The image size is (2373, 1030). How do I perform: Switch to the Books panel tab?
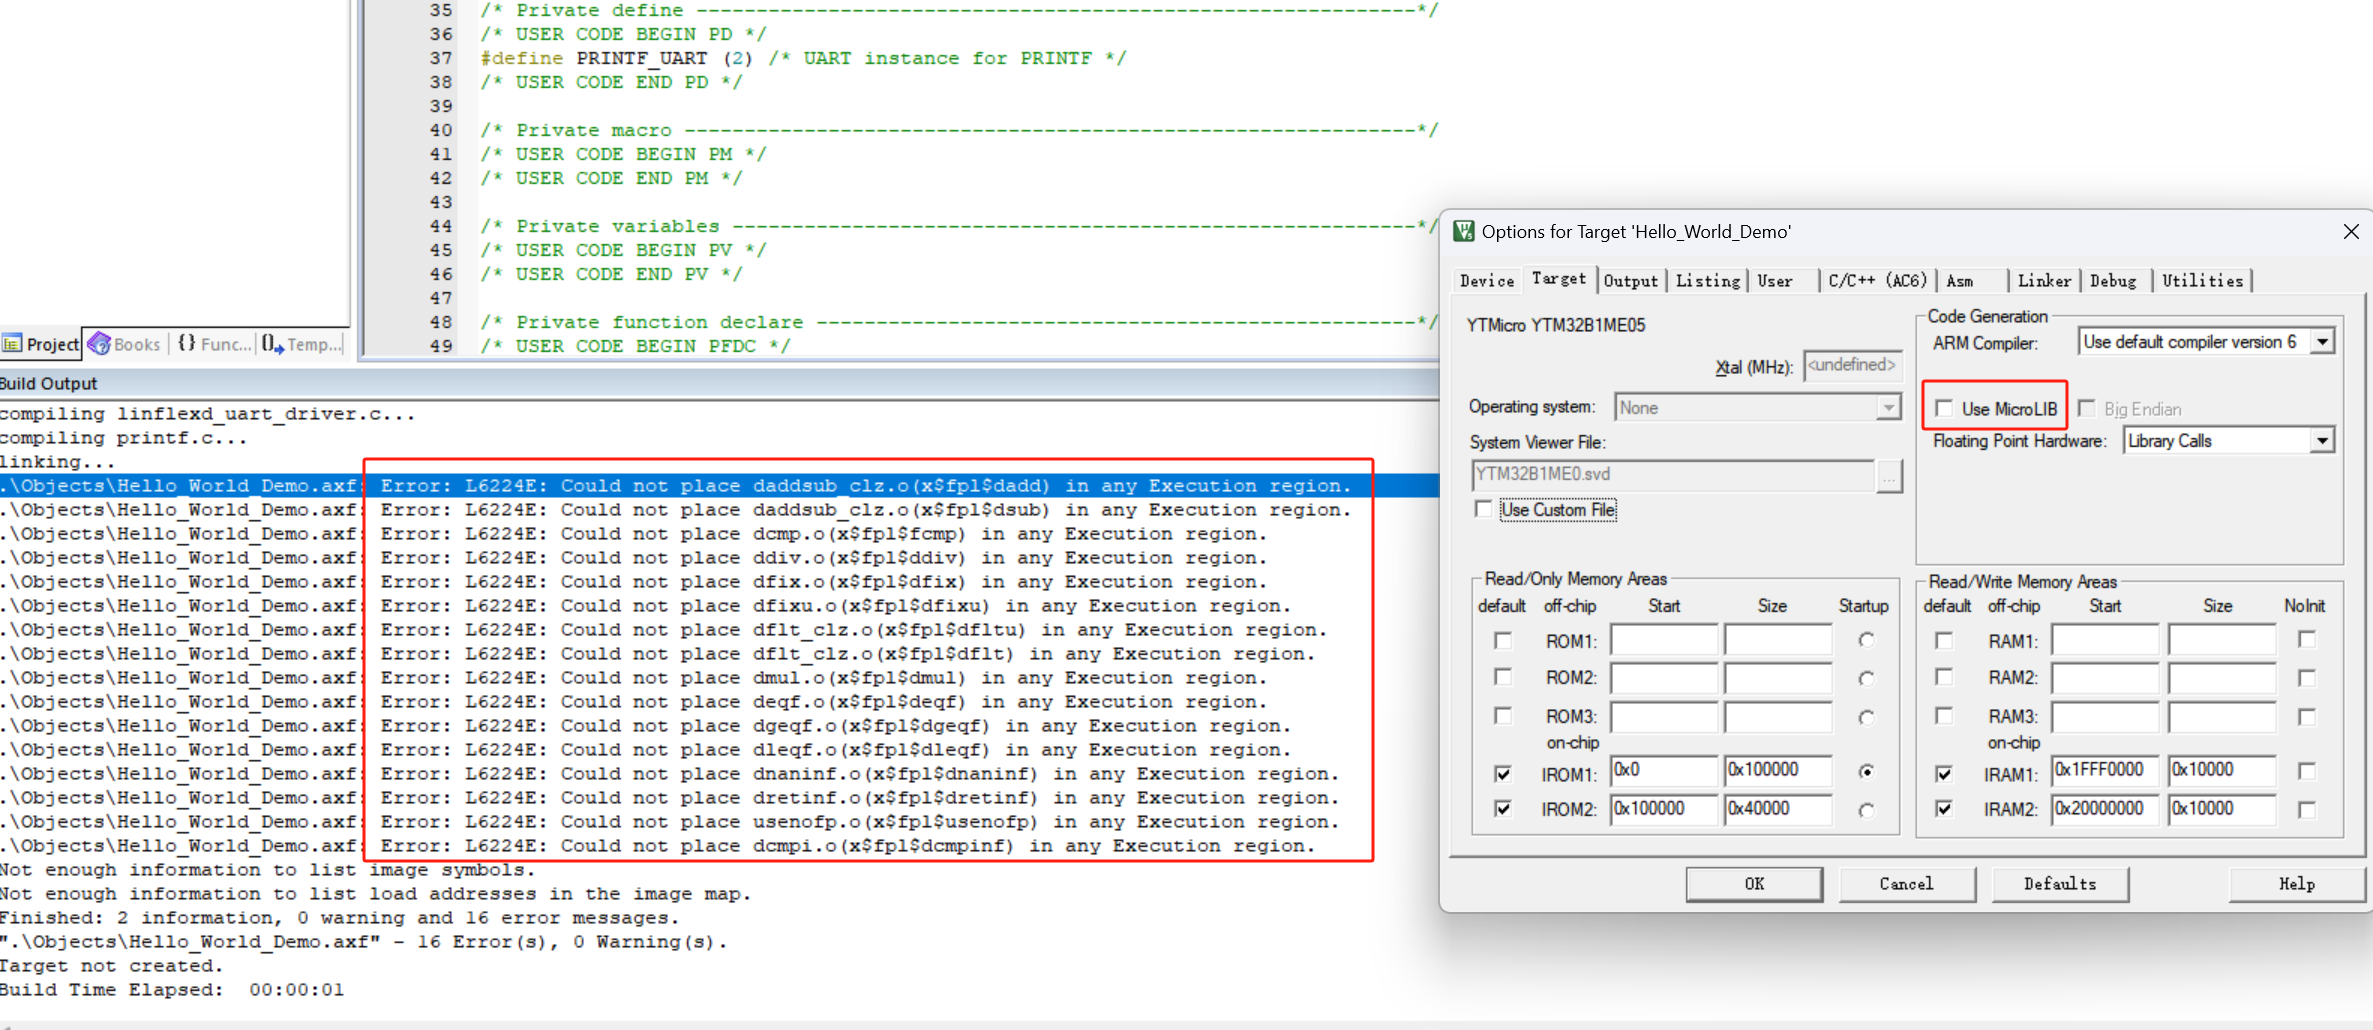pyautogui.click(x=125, y=344)
